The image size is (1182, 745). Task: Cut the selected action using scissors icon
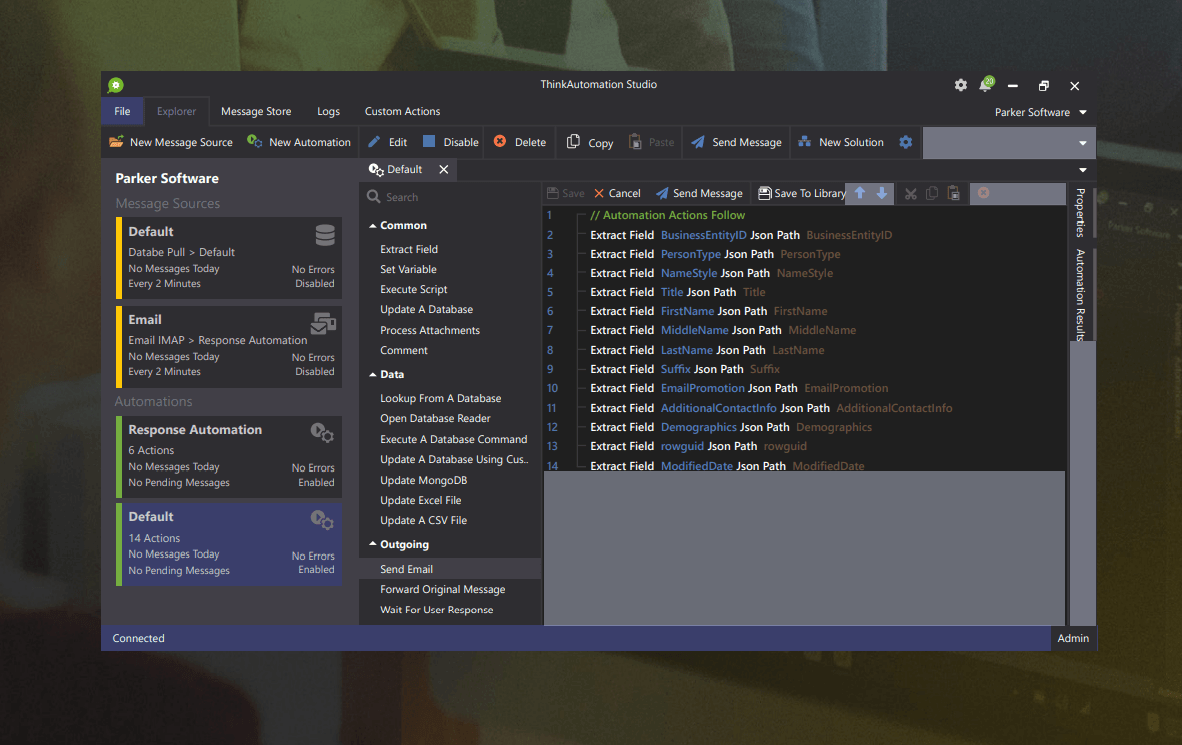pos(912,193)
